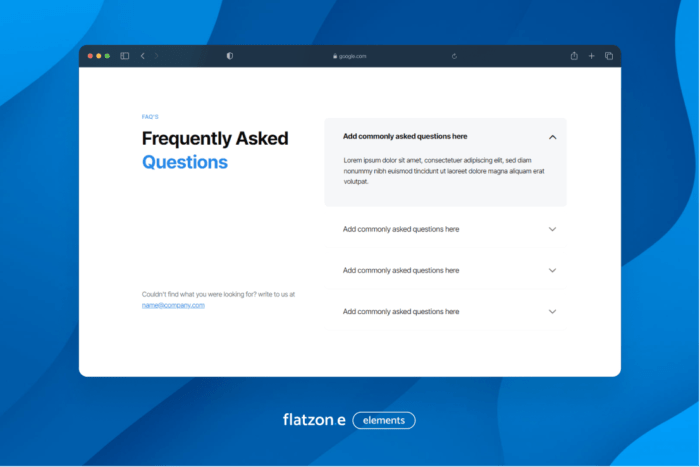Select the last FAQ question text
Image resolution: width=700 pixels, height=467 pixels.
tap(400, 312)
